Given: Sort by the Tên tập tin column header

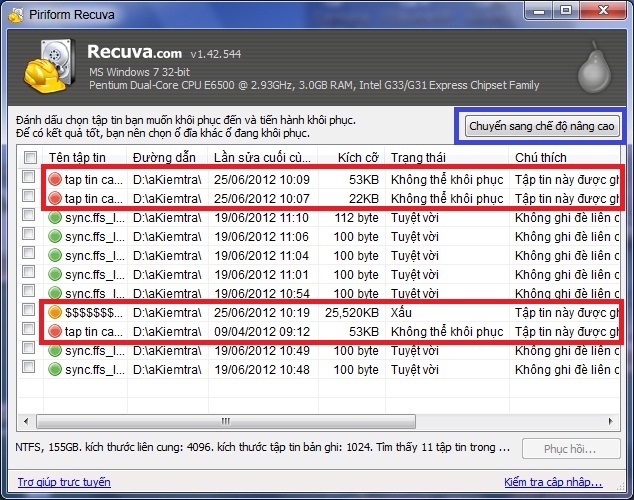Looking at the screenshot, I should click(85, 157).
